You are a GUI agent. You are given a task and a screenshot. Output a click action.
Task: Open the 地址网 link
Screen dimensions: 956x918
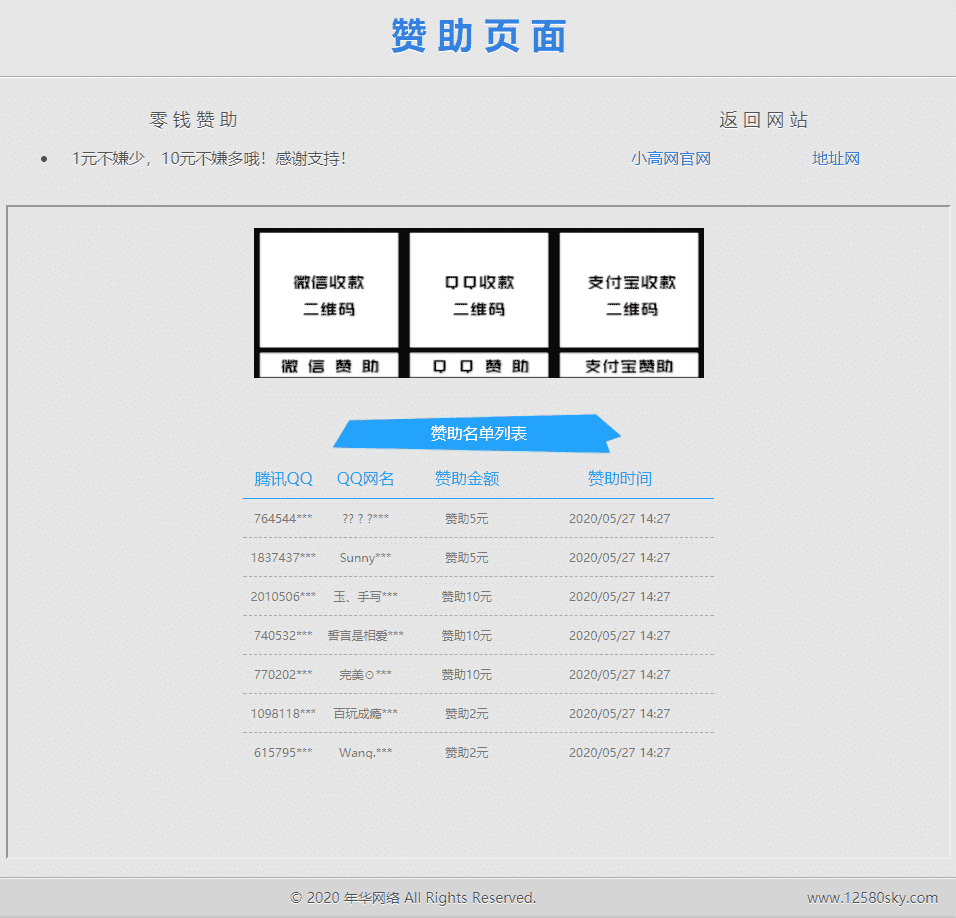(836, 158)
